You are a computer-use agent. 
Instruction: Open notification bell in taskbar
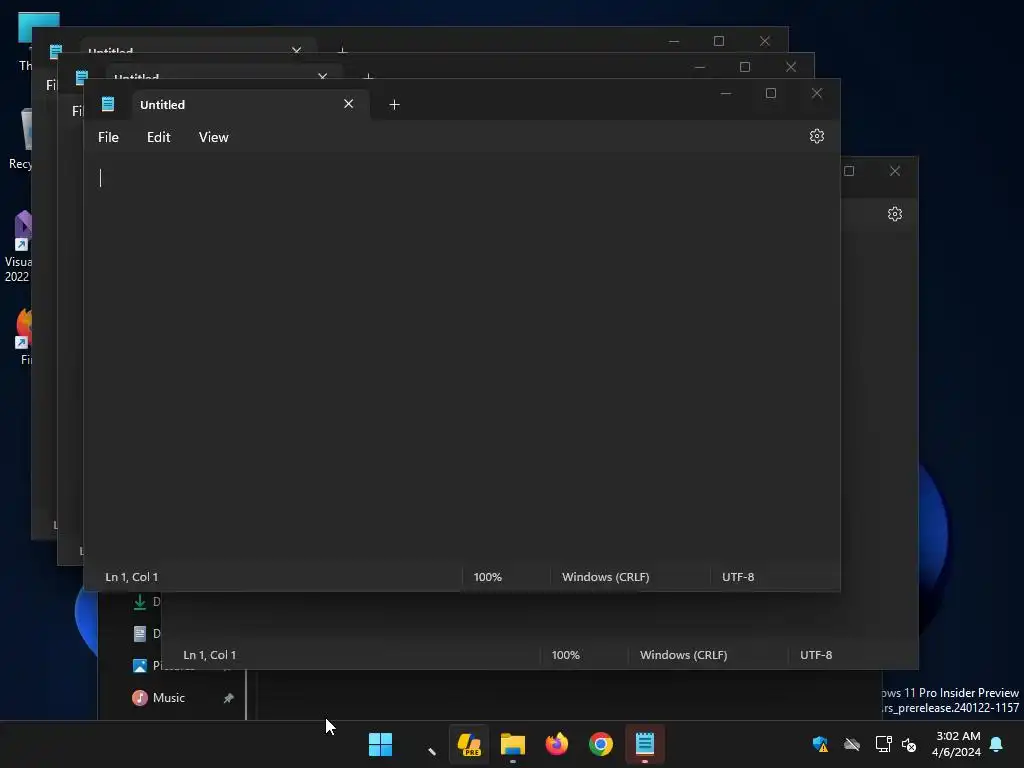click(x=997, y=744)
